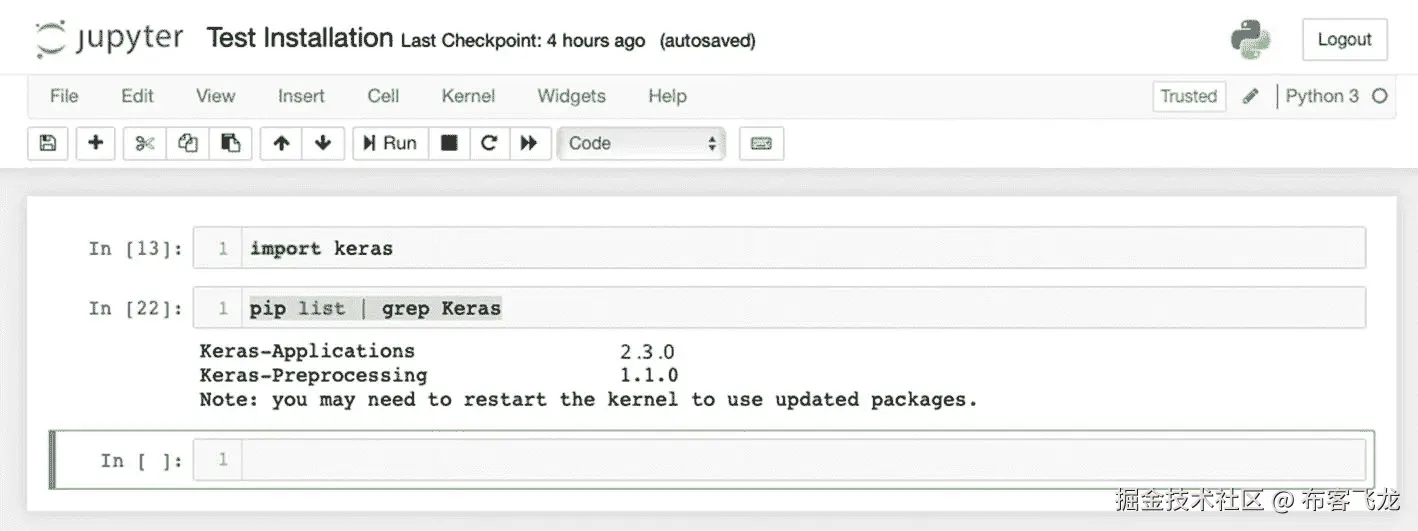This screenshot has height=531, width=1418.
Task: Click the Trusted notebook indicator
Action: (1188, 96)
